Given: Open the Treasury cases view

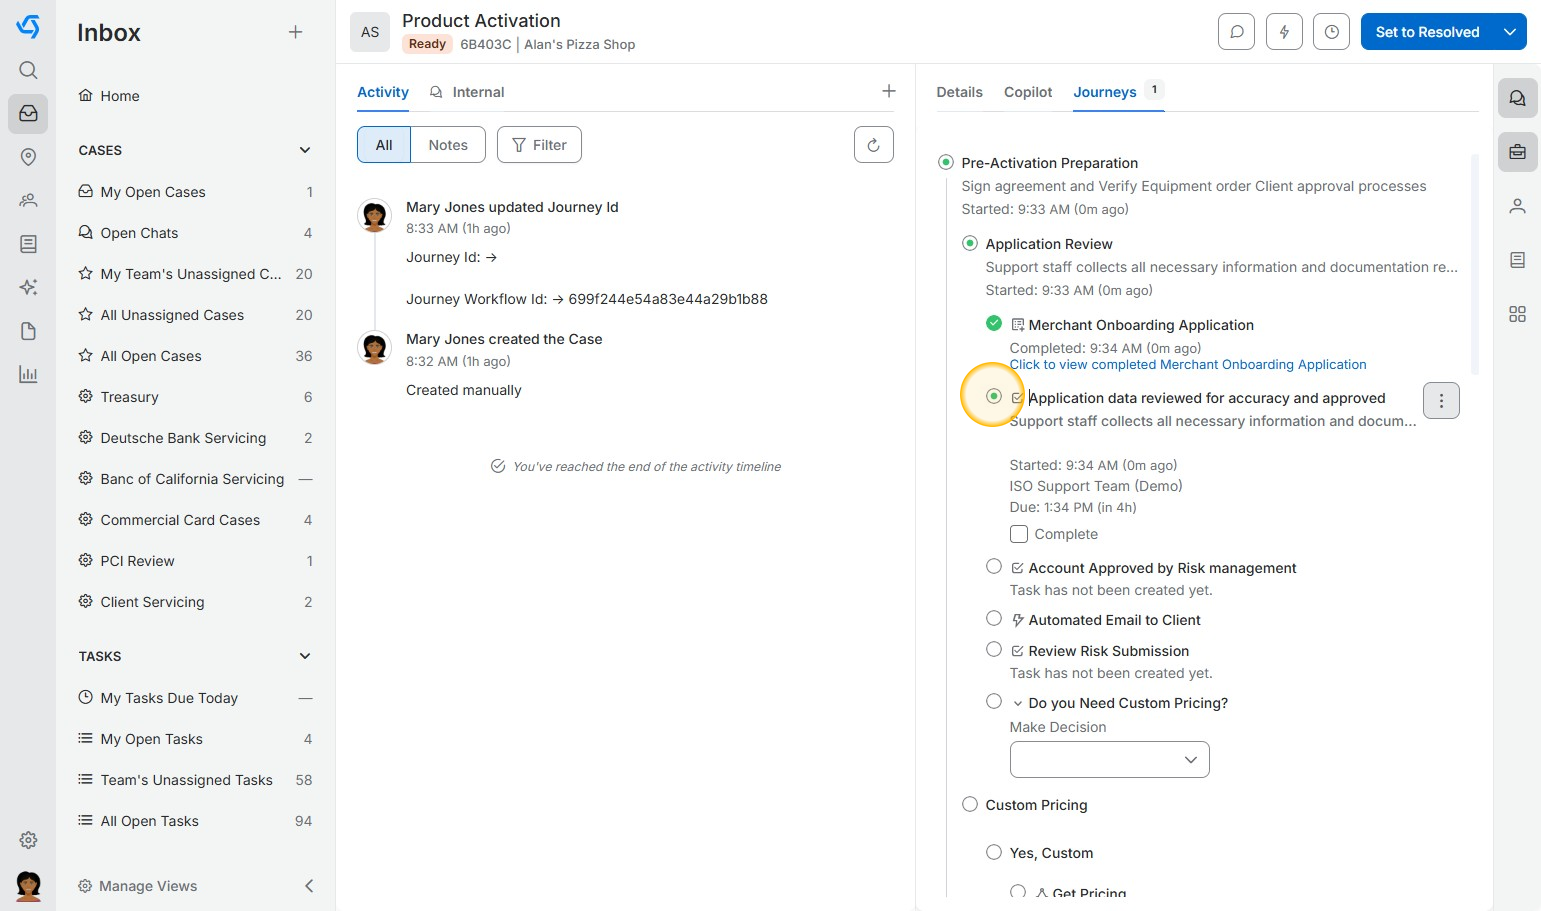Looking at the screenshot, I should point(129,397).
